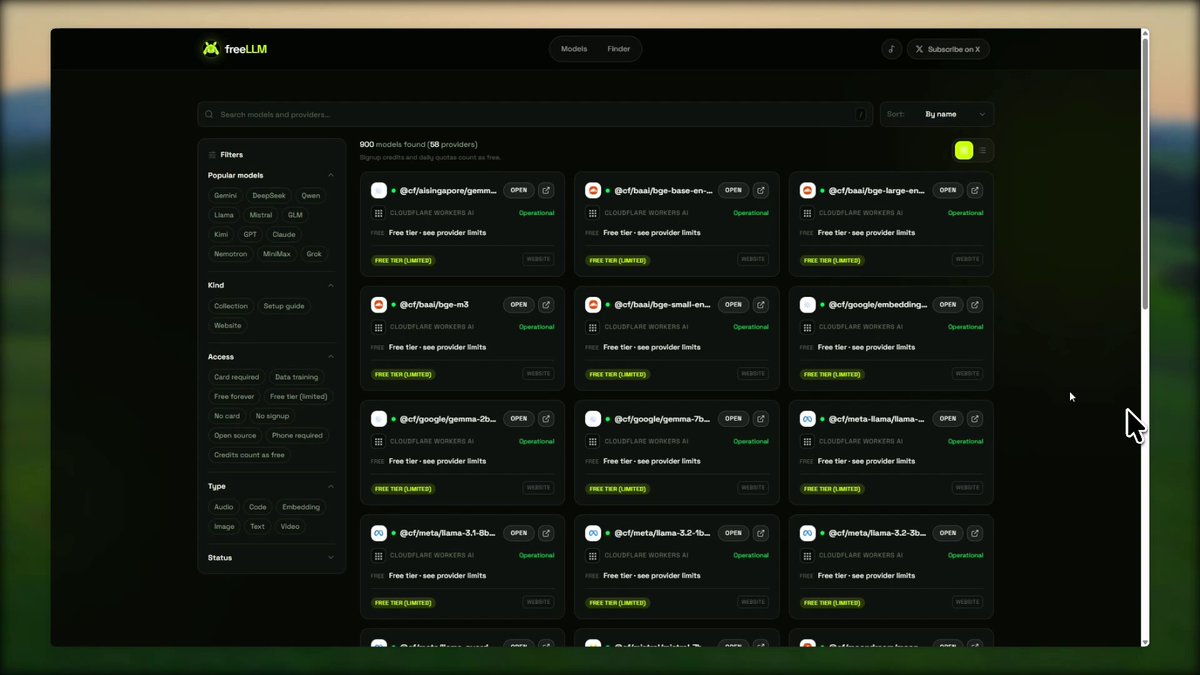Toggle the DeepSeek filter chip
The width and height of the screenshot is (1200, 675).
coord(269,196)
